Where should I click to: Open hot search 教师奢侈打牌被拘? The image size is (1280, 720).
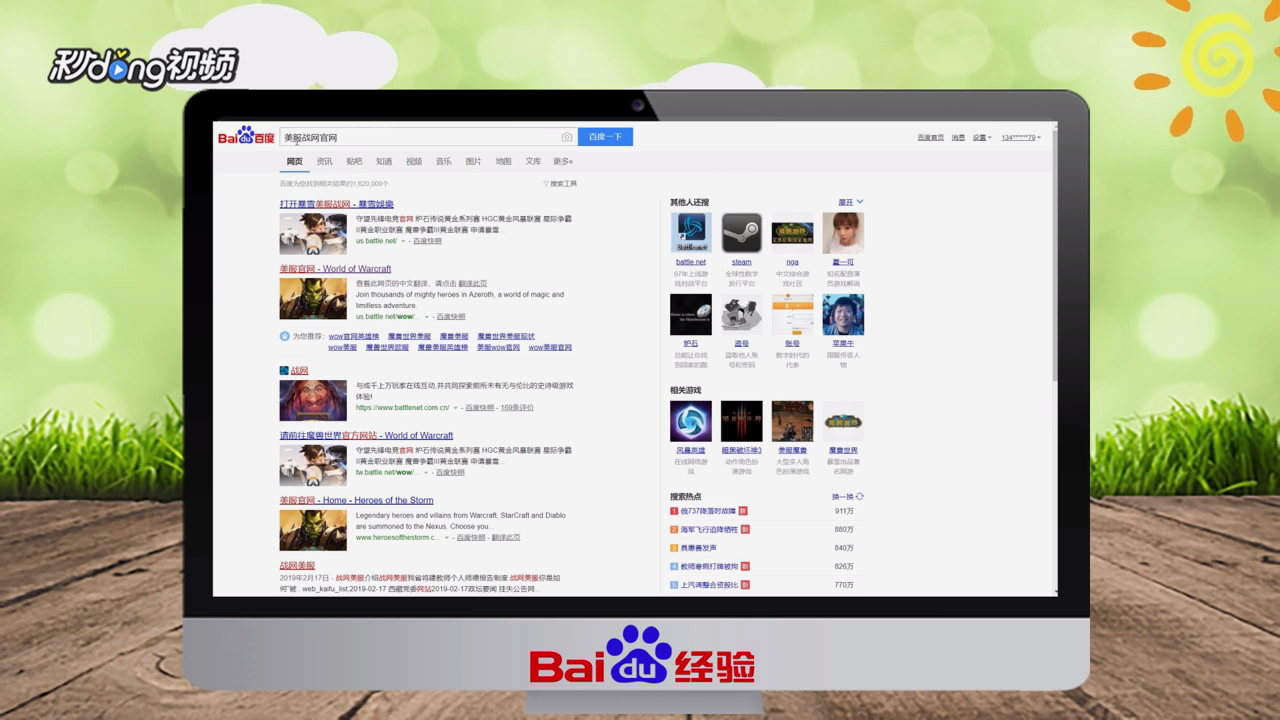click(x=709, y=567)
